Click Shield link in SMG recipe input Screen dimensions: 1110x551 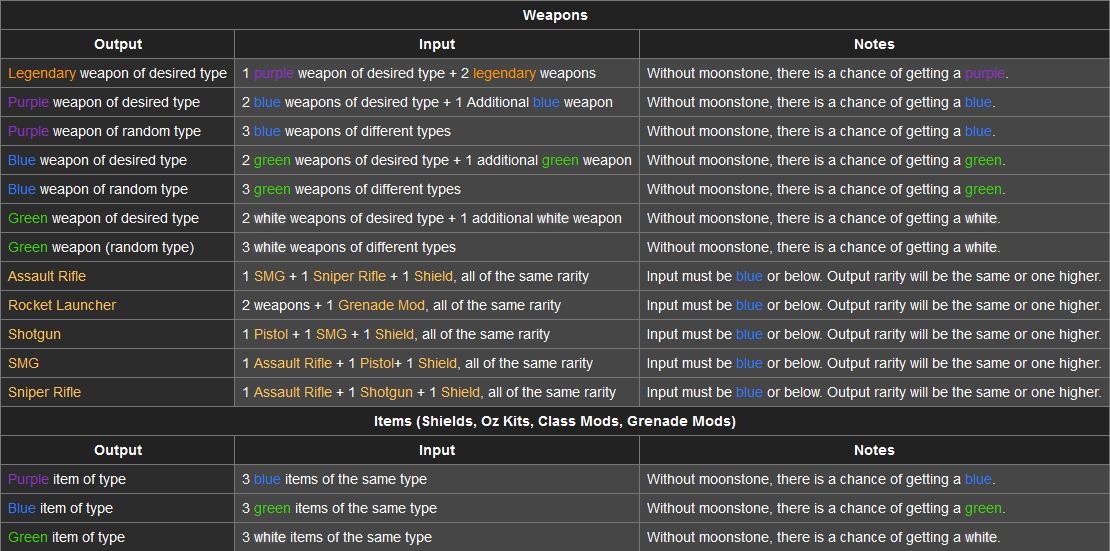pyautogui.click(x=437, y=363)
